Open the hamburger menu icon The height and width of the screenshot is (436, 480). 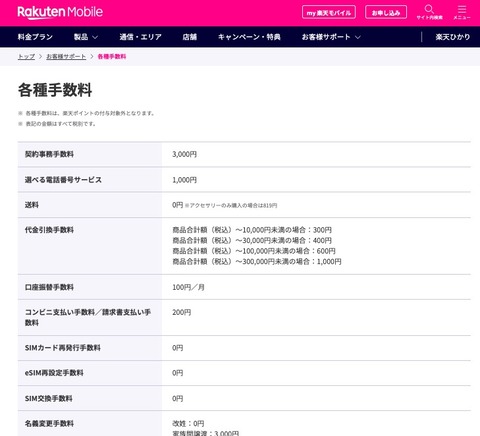[x=462, y=9]
